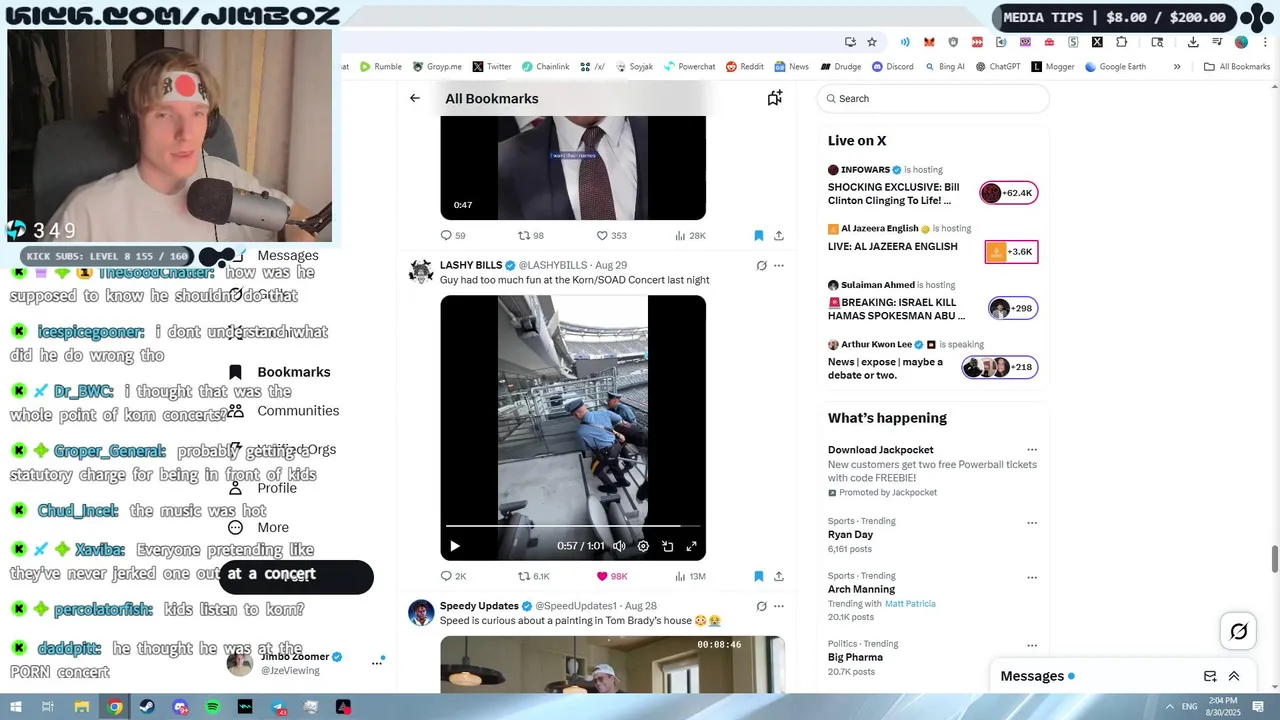The height and width of the screenshot is (720, 1280).
Task: Join Al Jazeera English live +3.6K
Action: tap(1011, 252)
